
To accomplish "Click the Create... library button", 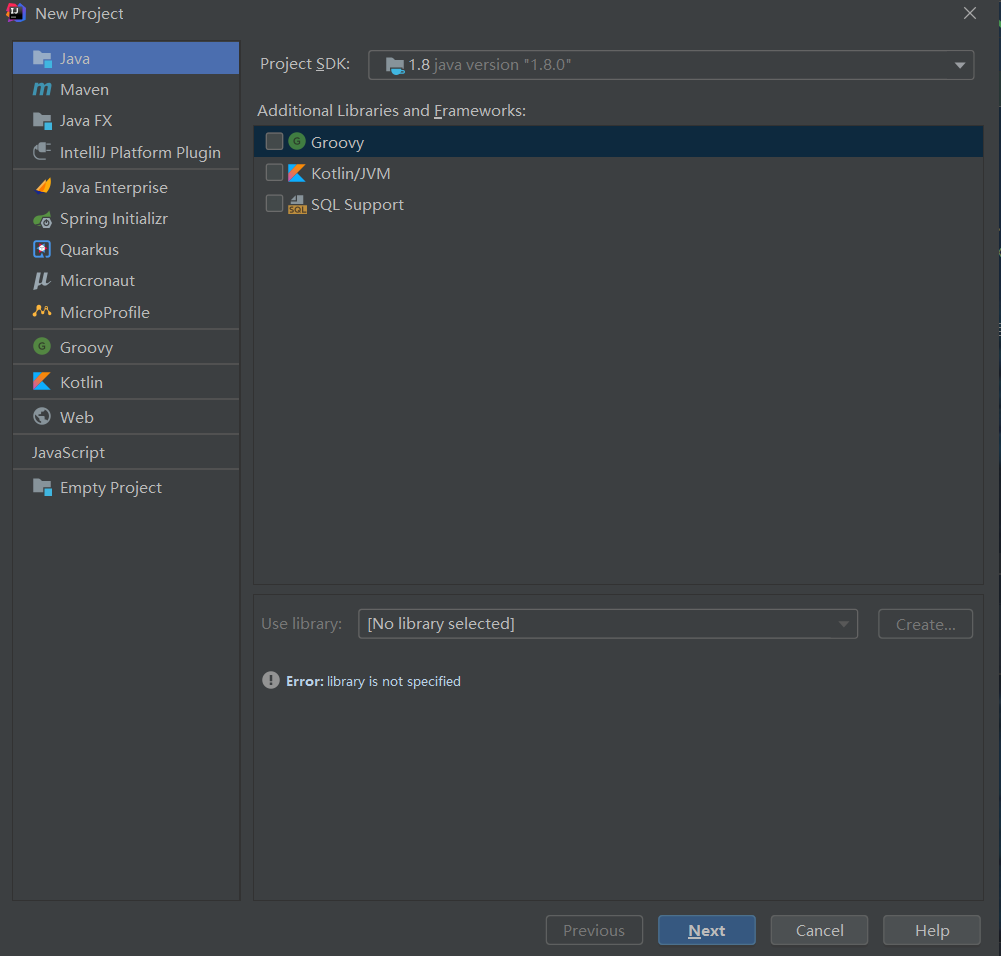I will tap(926, 624).
